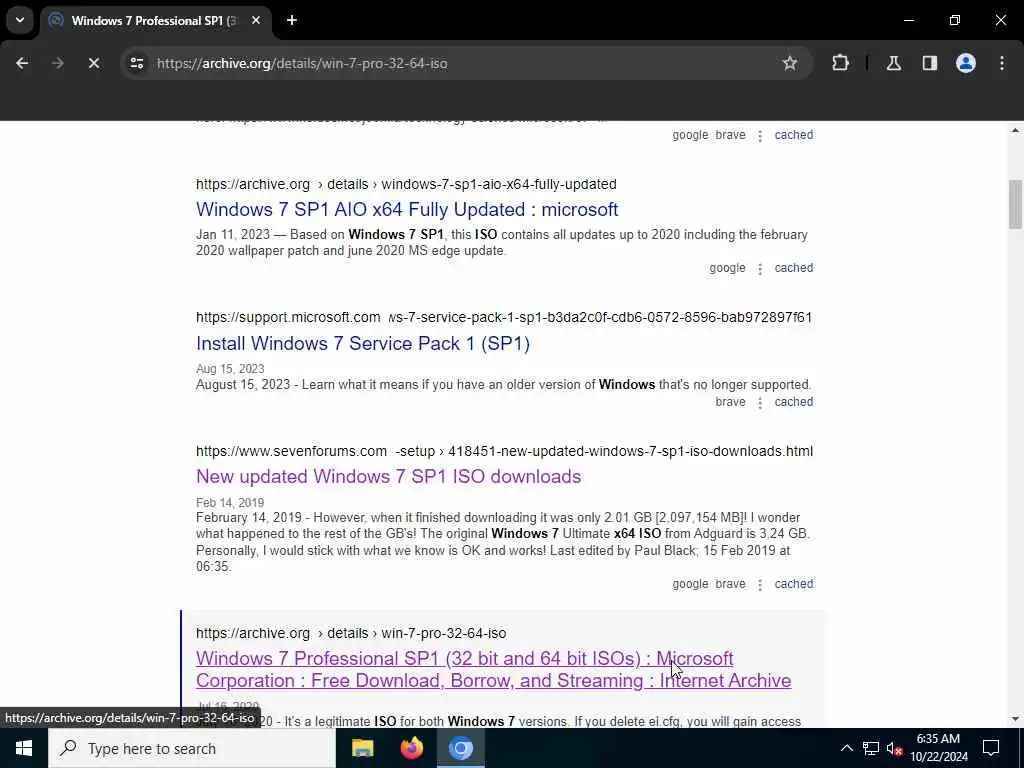The height and width of the screenshot is (768, 1024).
Task: Launch Firefox from the taskbar
Action: [411, 748]
